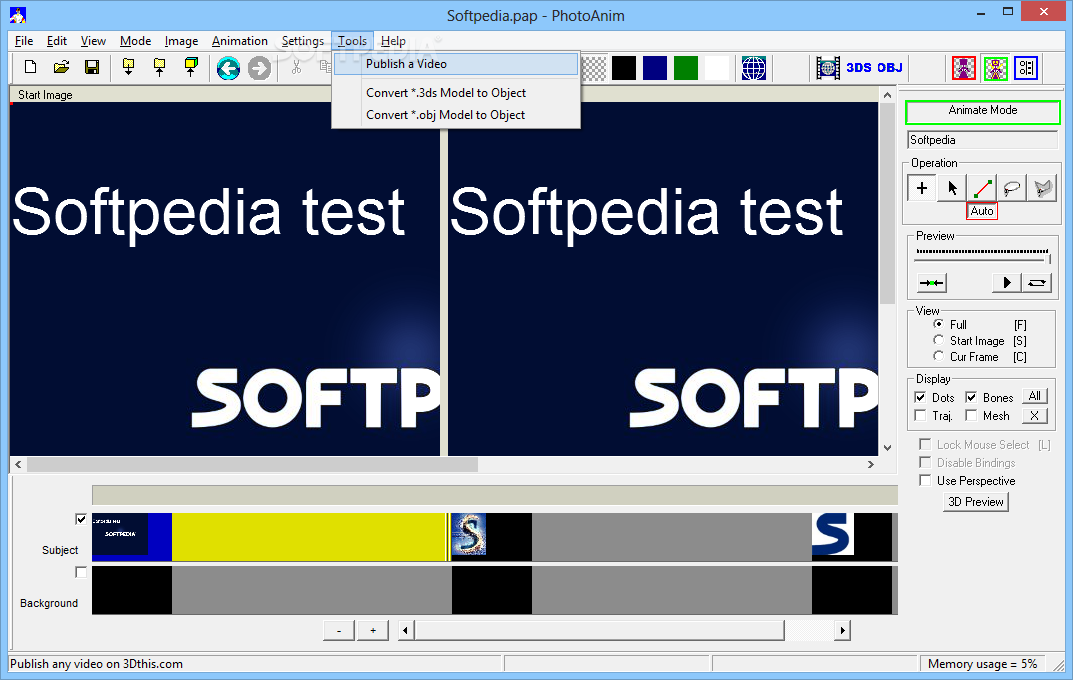Select the green background color swatch
Image resolution: width=1073 pixels, height=680 pixels.
[x=686, y=68]
